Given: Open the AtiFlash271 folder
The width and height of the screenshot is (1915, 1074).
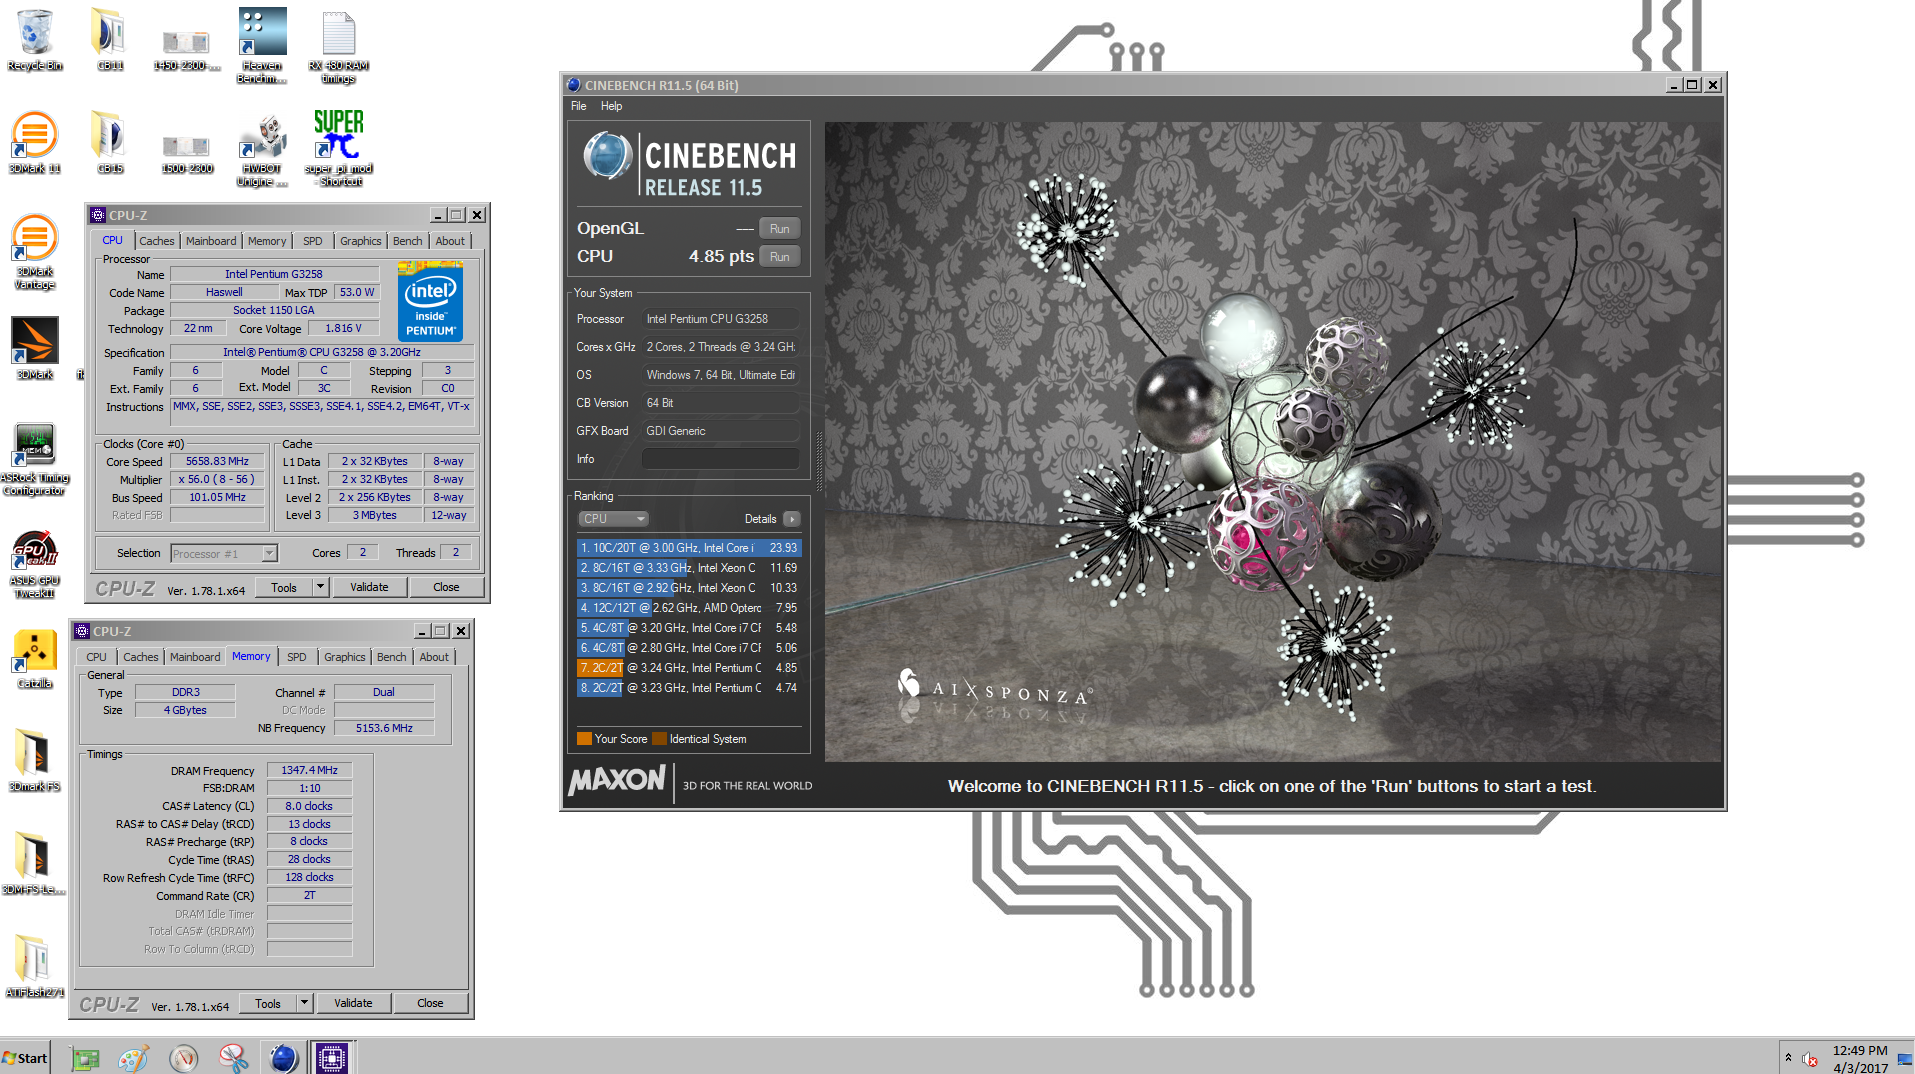Looking at the screenshot, I should [x=33, y=966].
